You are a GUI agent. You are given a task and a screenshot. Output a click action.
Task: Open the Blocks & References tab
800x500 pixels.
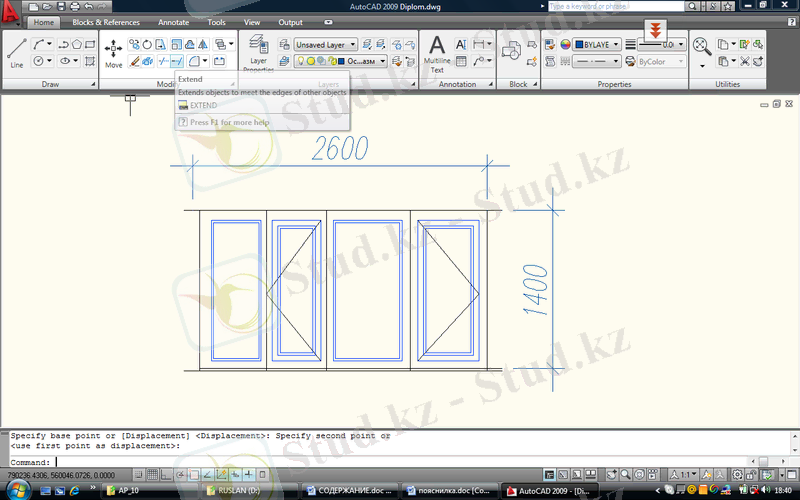pos(106,22)
